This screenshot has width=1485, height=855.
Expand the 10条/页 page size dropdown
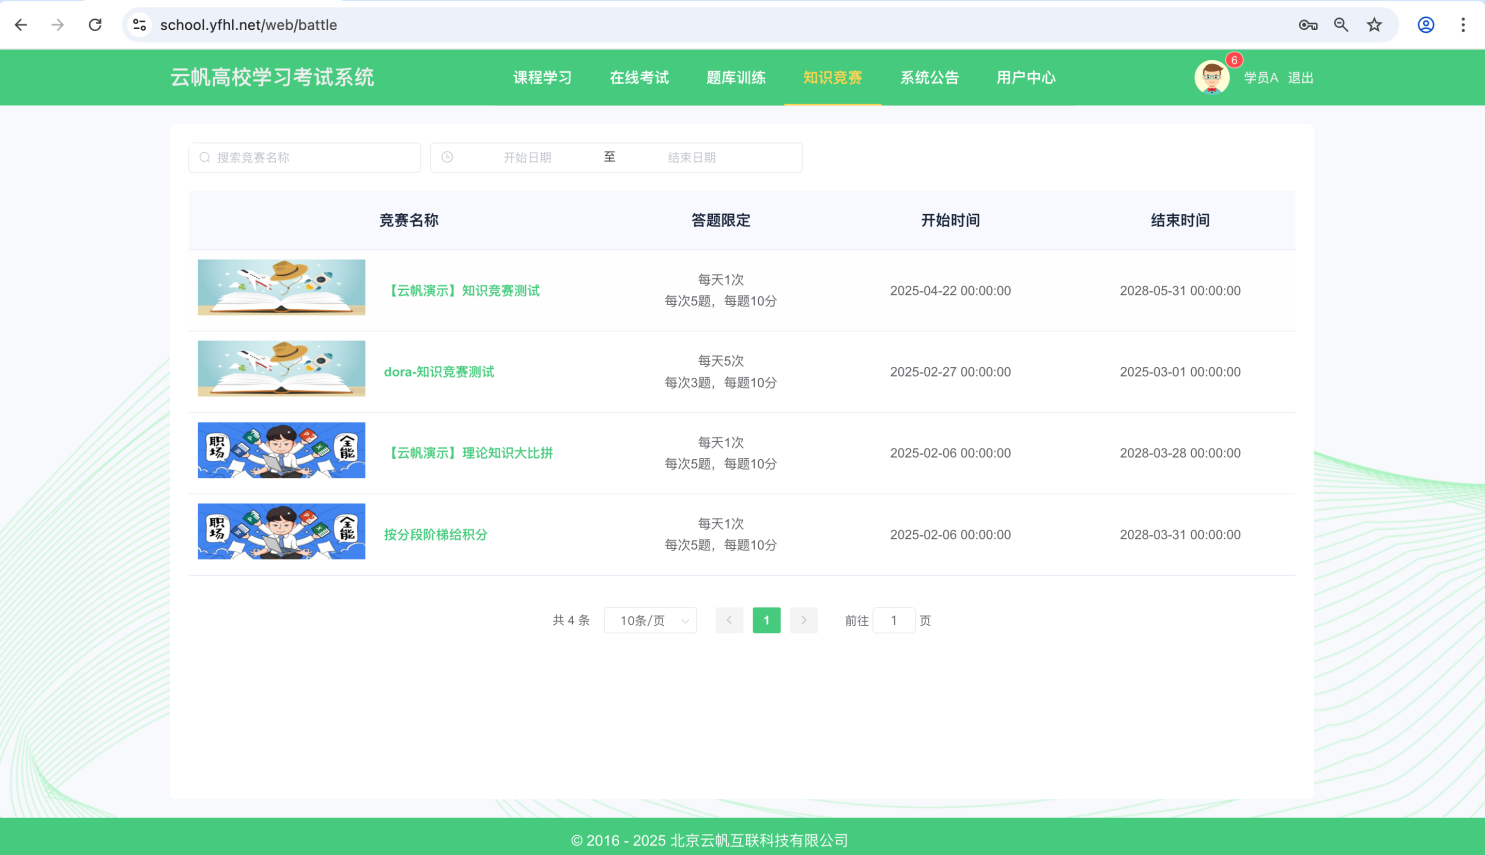tap(650, 620)
